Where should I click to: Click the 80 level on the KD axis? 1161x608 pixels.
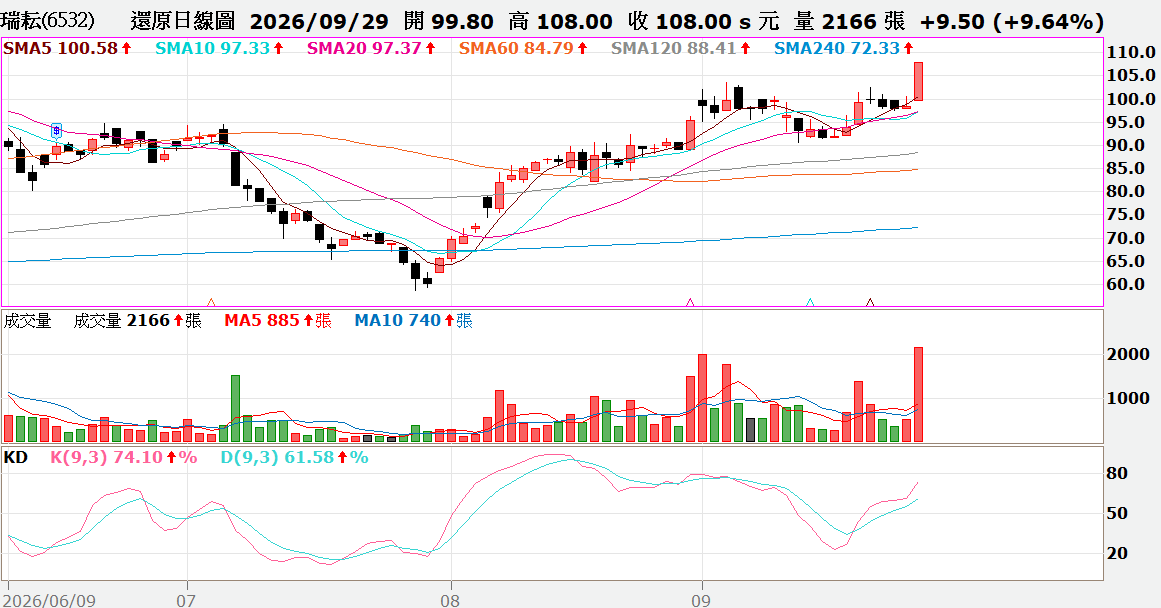pos(1117,473)
